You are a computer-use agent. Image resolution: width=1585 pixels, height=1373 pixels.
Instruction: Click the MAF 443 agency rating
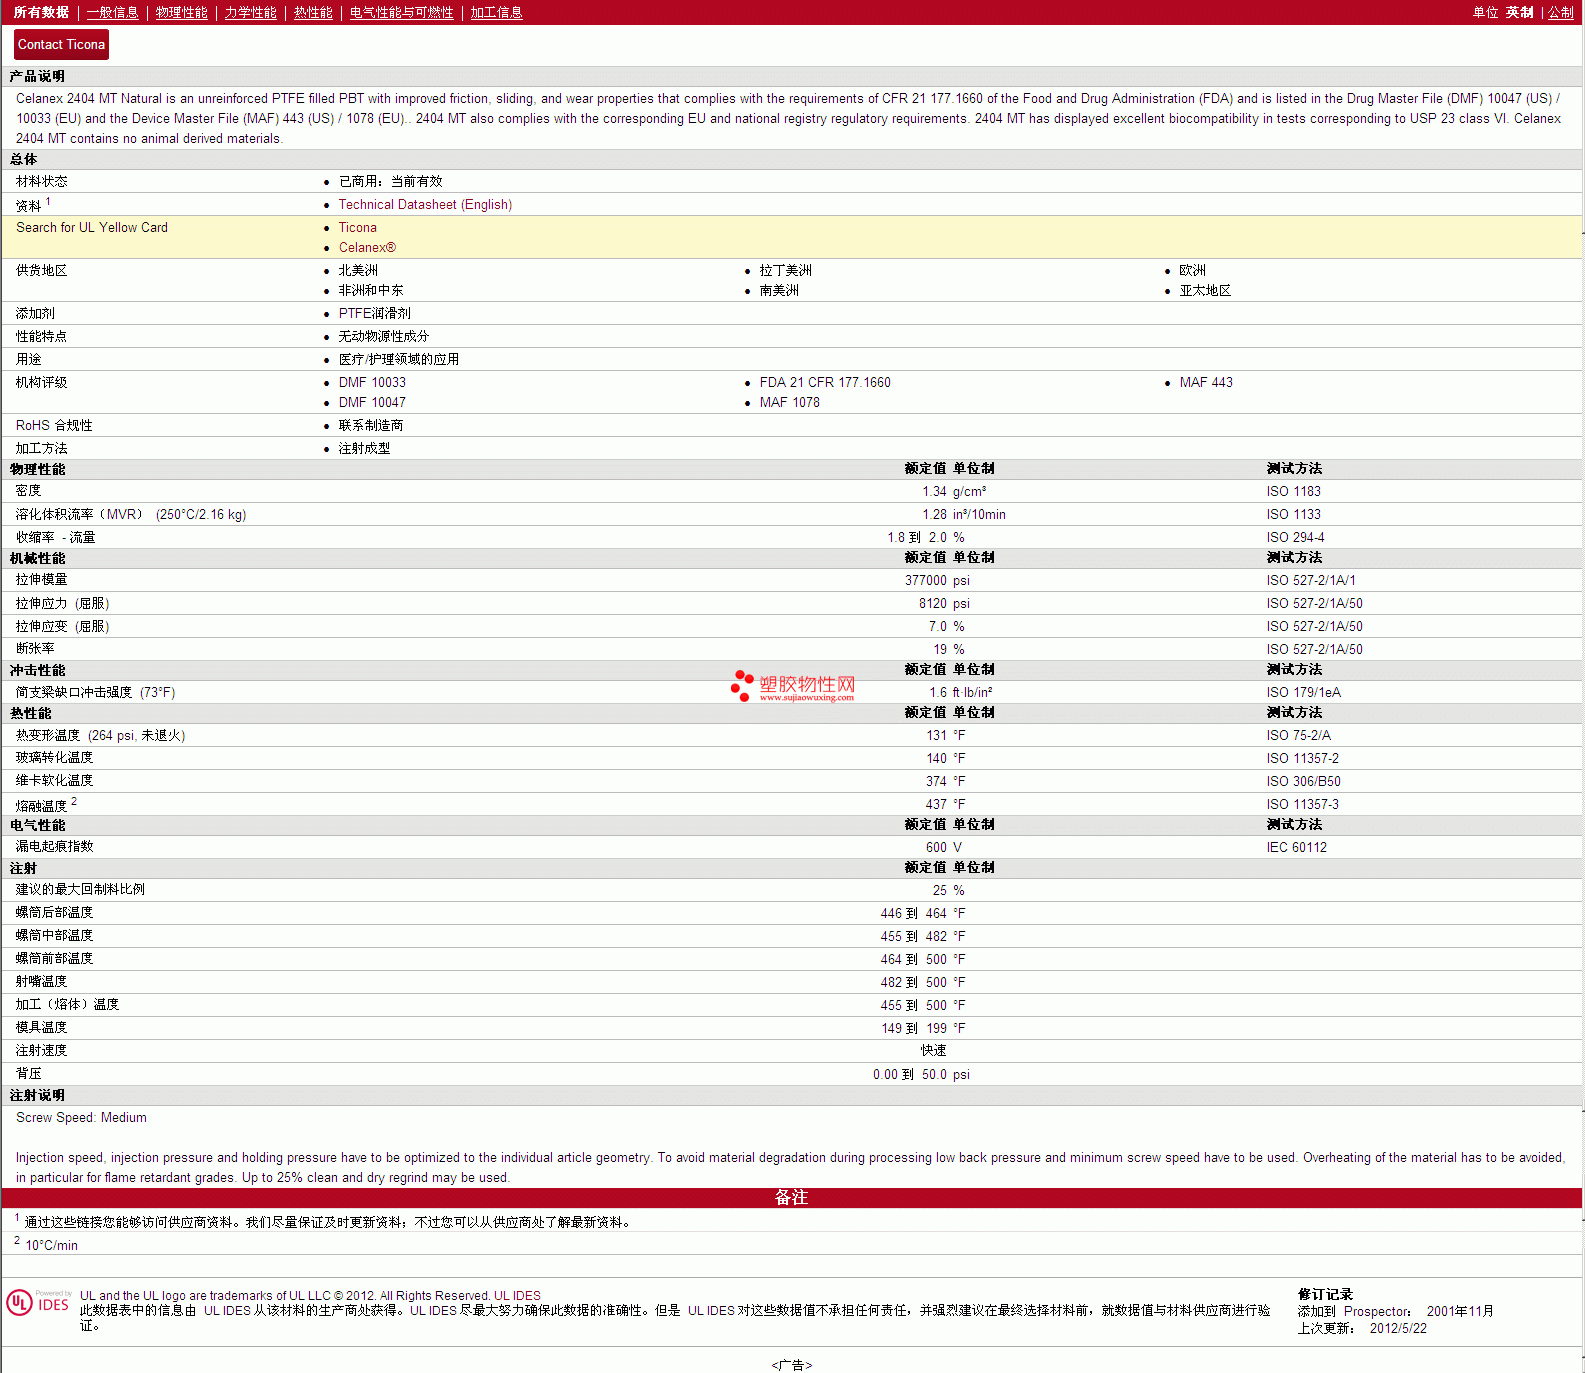coord(1205,382)
